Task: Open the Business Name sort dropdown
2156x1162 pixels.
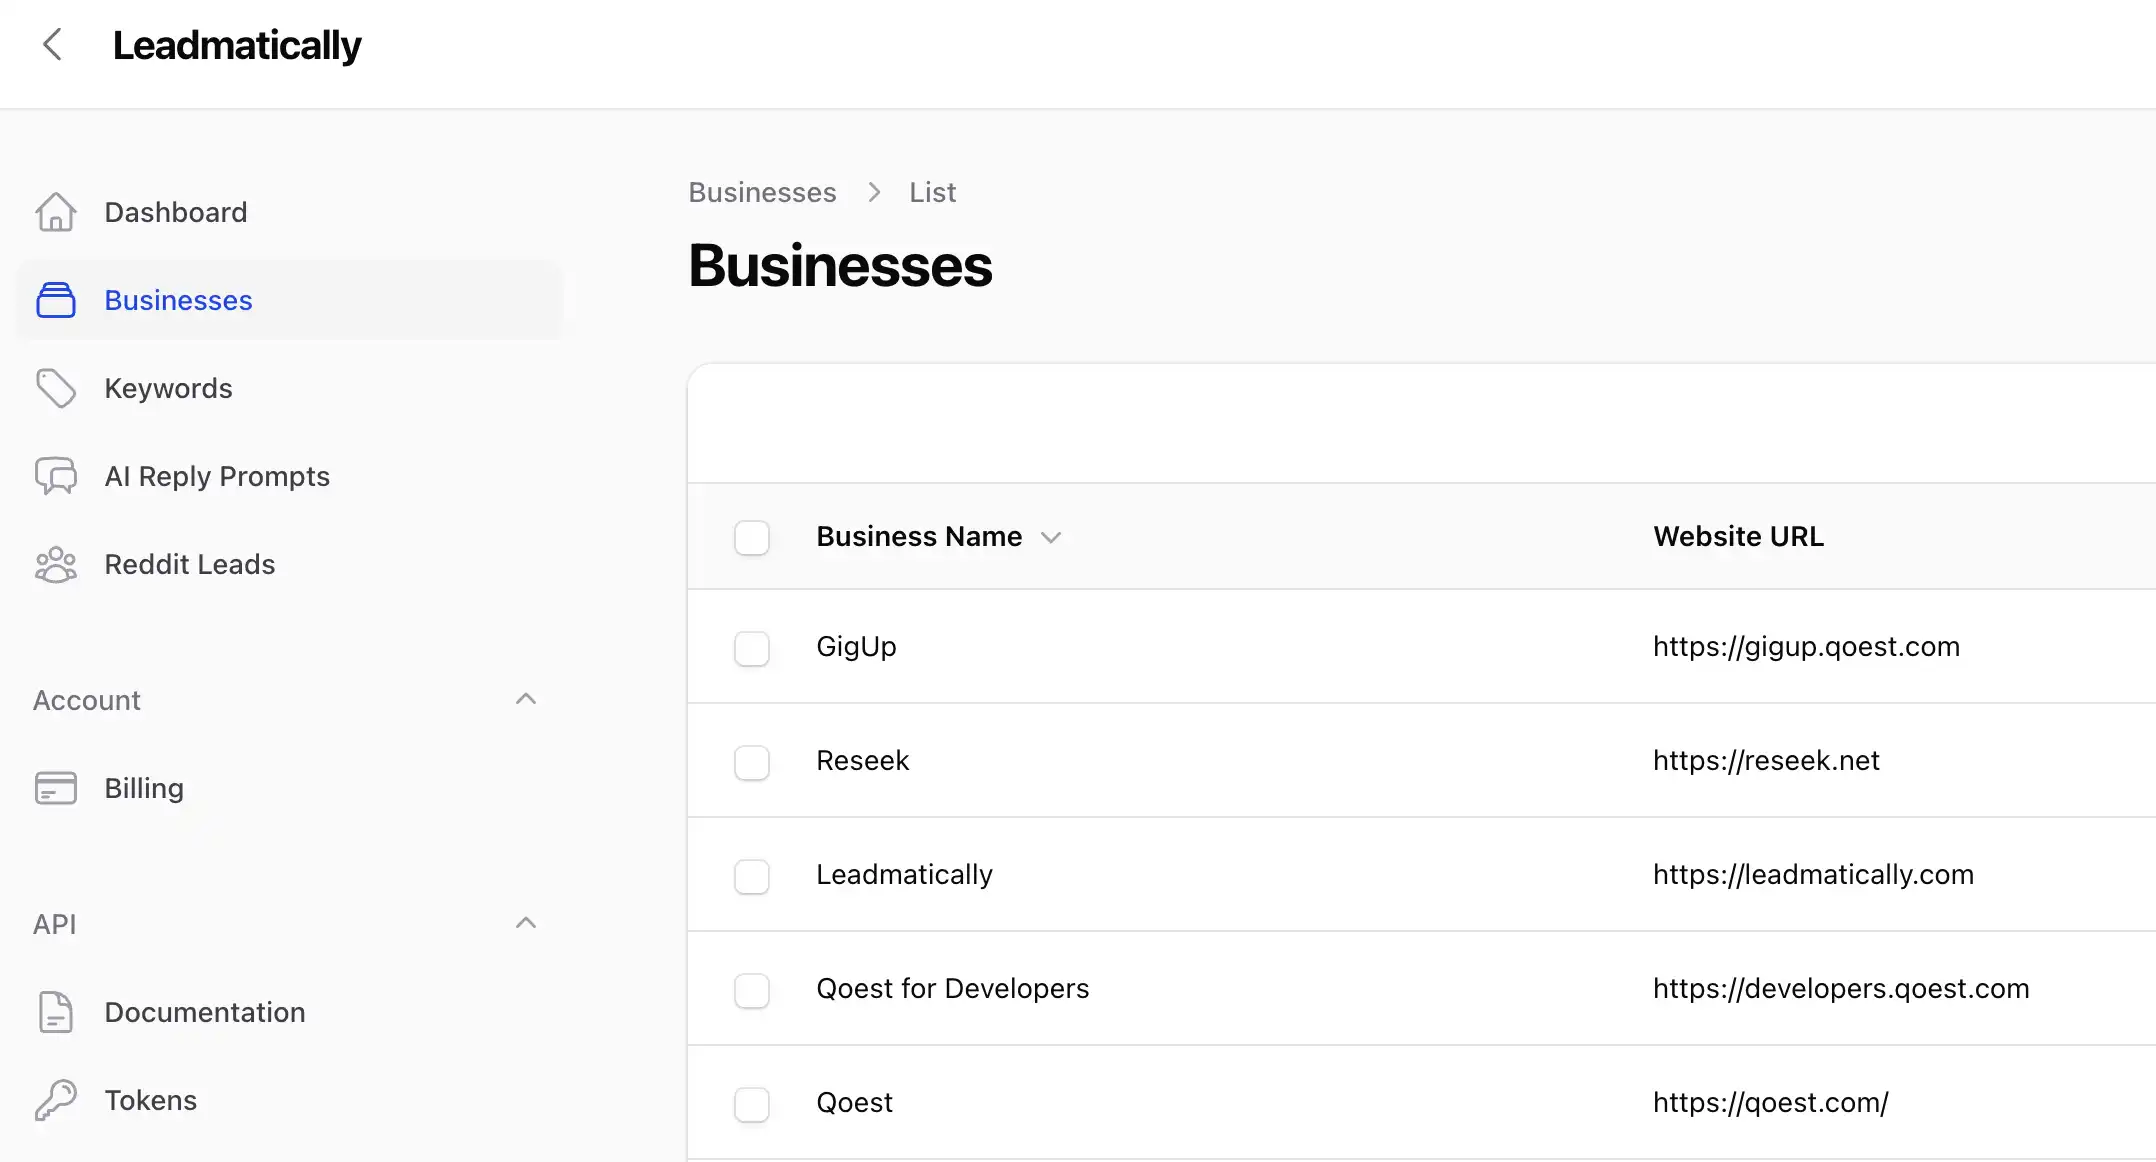Action: [1052, 537]
